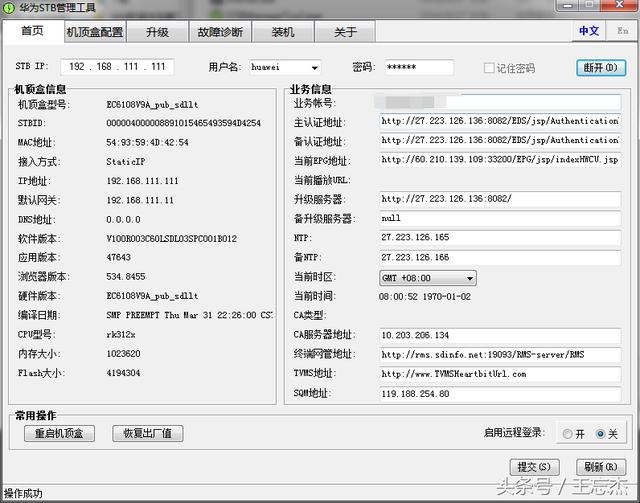640x503 pixels.
Task: Minimize the STB tool window
Action: (x=567, y=5)
